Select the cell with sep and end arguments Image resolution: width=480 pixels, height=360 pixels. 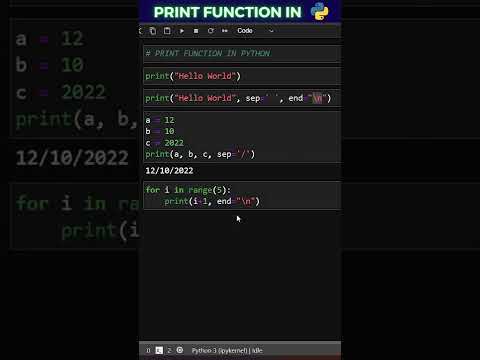coord(242,98)
